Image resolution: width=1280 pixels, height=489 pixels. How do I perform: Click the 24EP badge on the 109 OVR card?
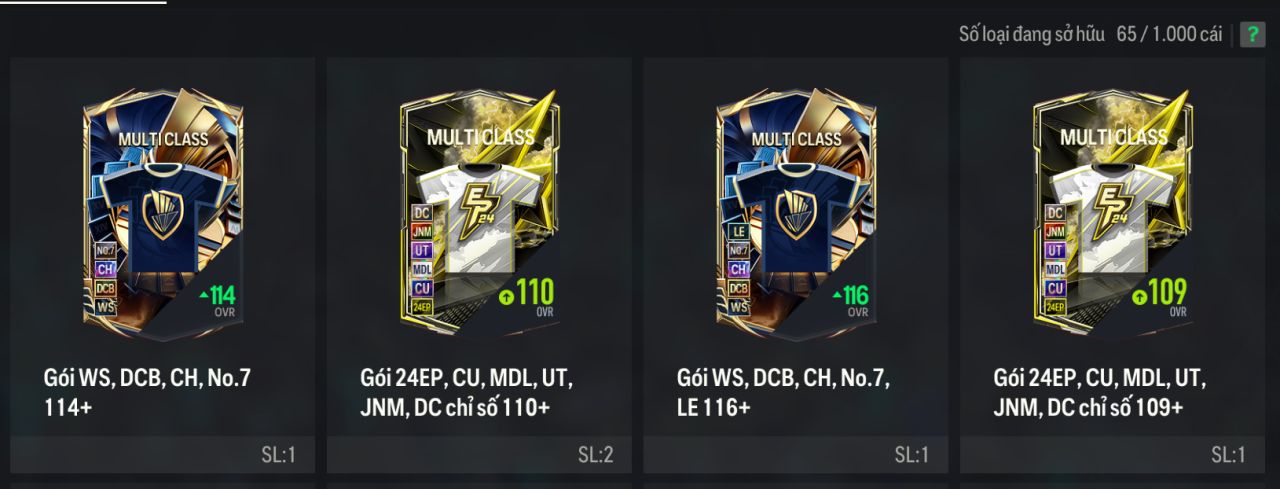(x=1055, y=307)
